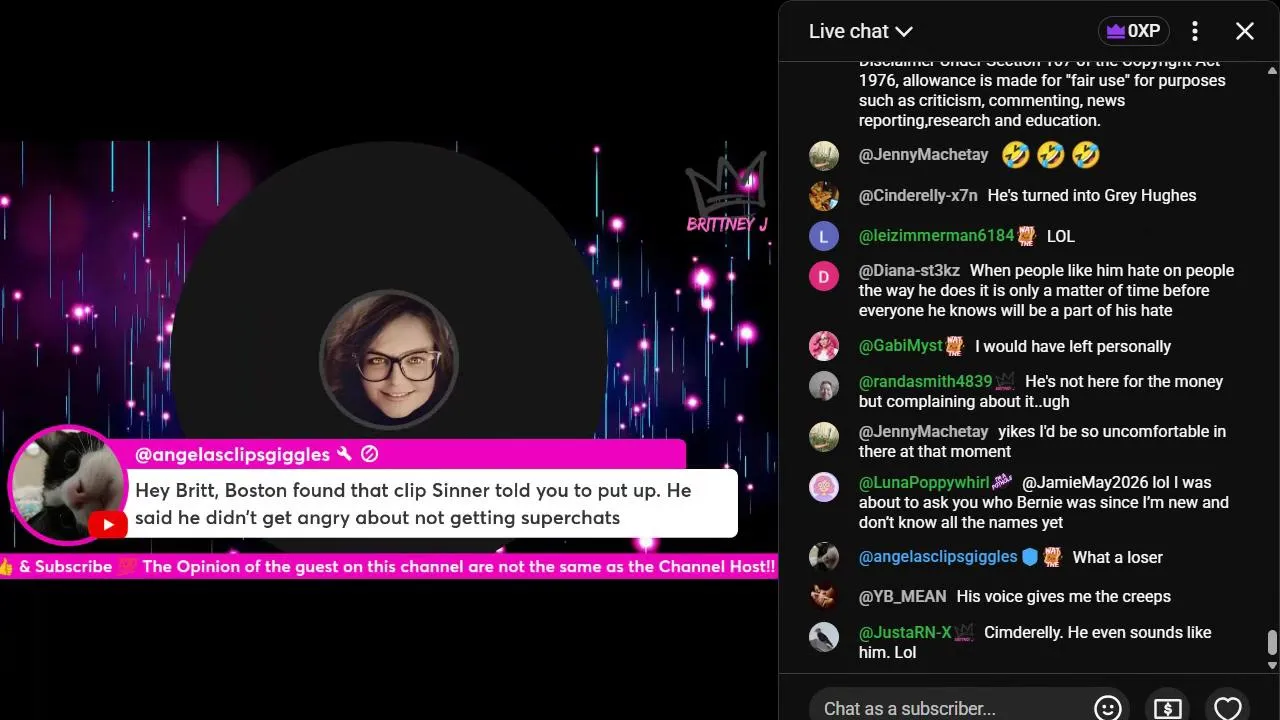This screenshot has width=1280, height=720.
Task: Click the host profile picture in video
Action: coord(388,360)
